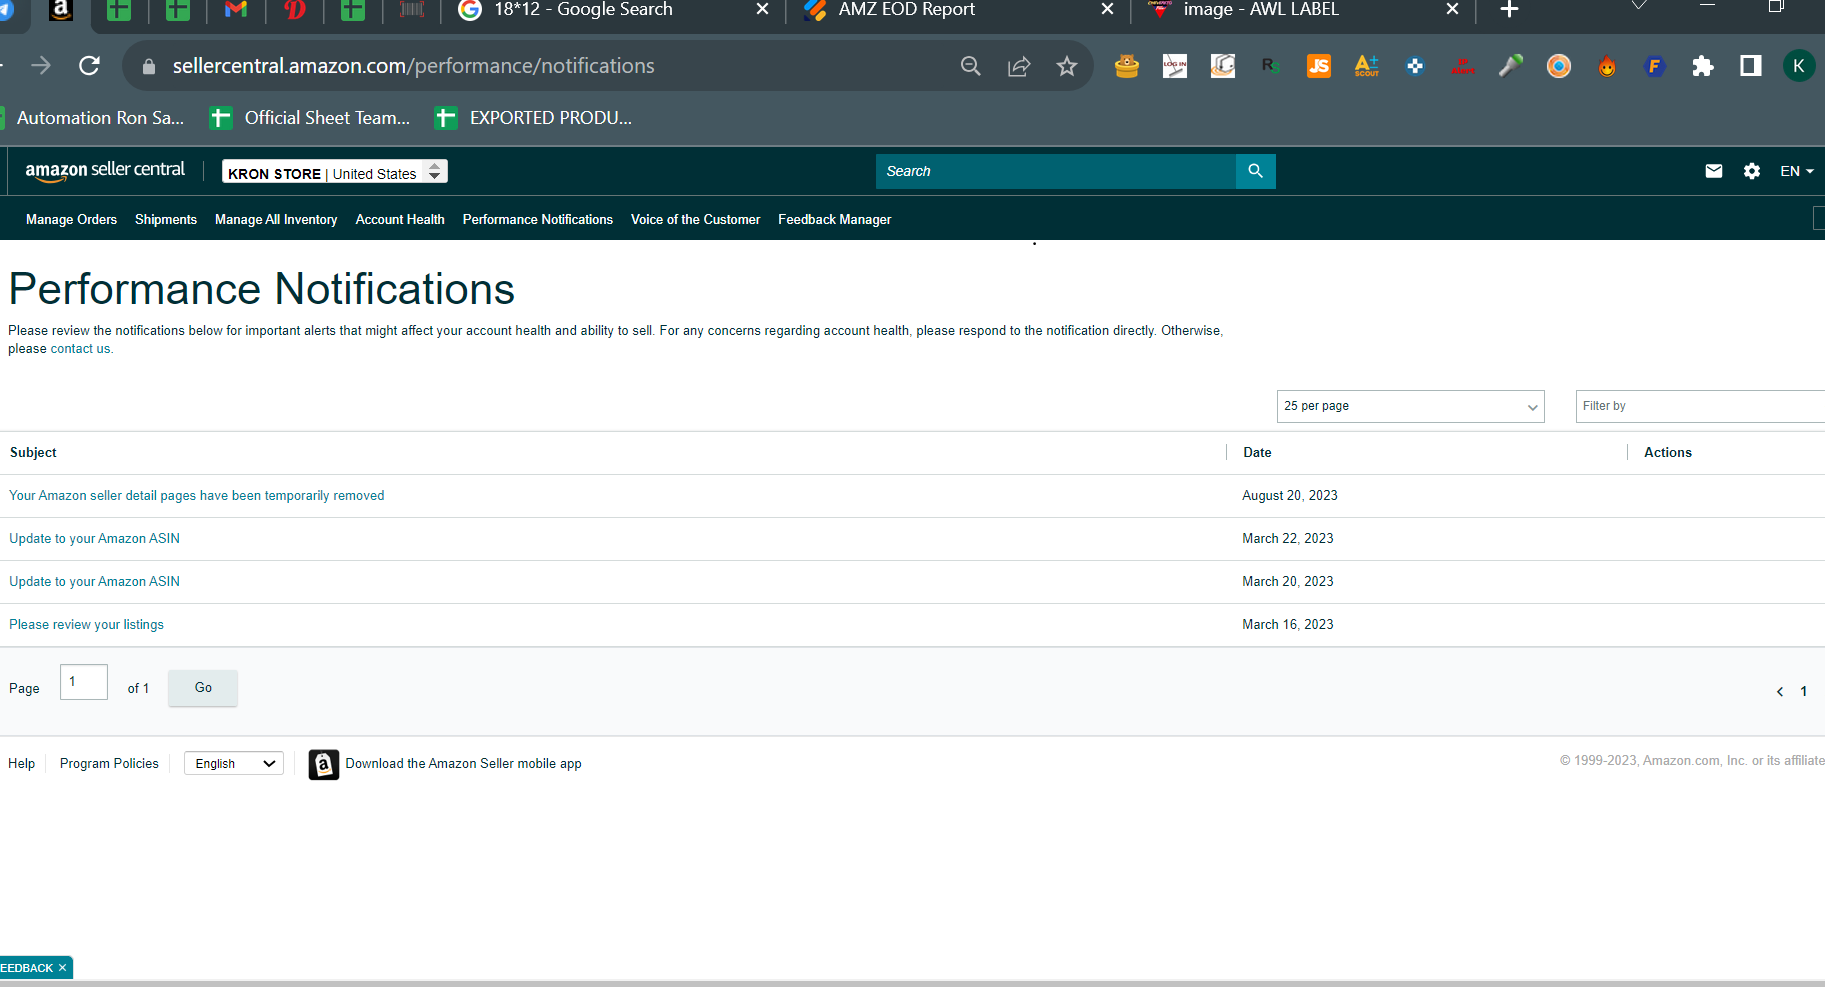Screen dimensions: 1825x987
Task: Open 'detail pages have been temporarily removed' notification
Action: click(x=197, y=496)
